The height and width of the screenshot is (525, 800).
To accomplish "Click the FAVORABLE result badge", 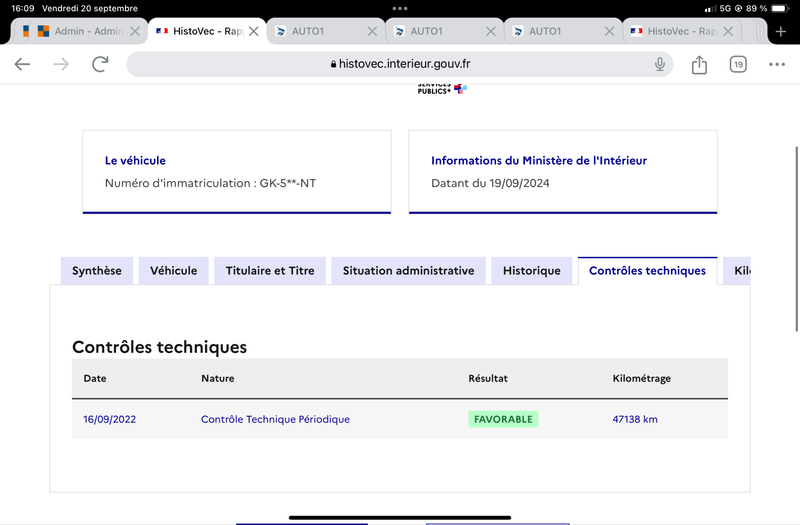I will pos(503,419).
